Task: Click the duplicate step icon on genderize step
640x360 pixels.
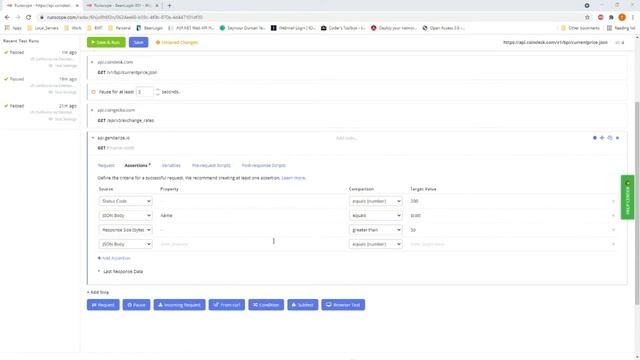Action: pos(609,138)
